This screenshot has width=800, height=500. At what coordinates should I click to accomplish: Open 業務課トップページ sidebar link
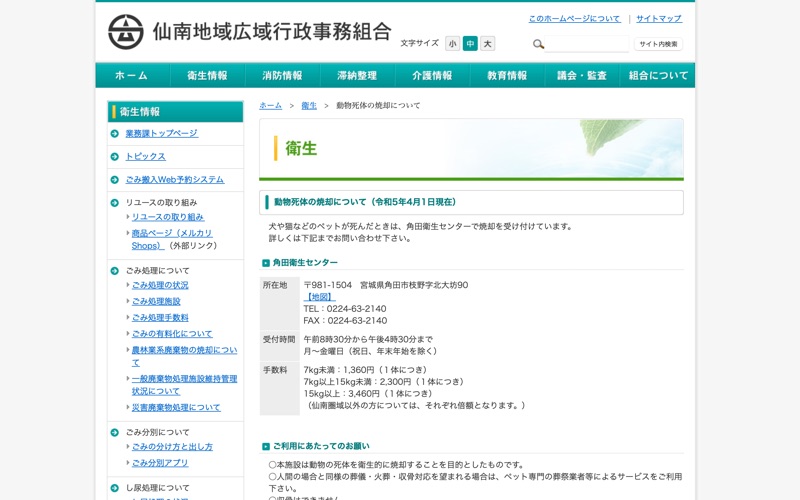click(x=162, y=134)
